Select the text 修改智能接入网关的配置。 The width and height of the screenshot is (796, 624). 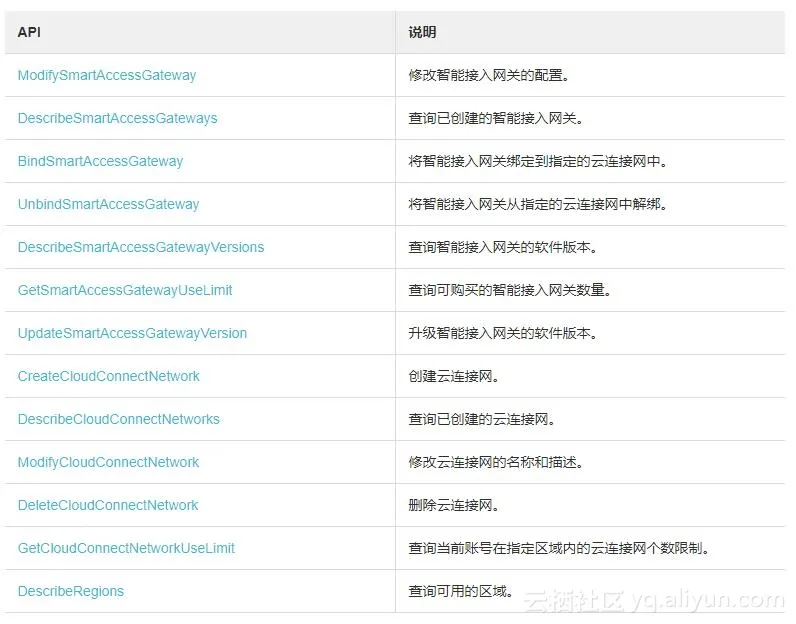(489, 76)
